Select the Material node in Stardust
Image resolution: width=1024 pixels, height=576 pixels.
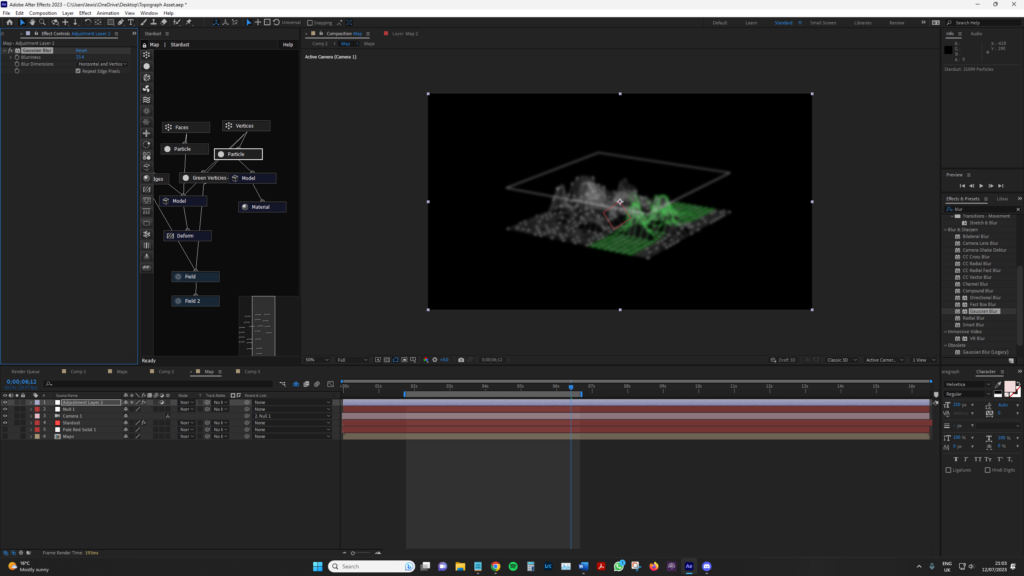(263, 207)
